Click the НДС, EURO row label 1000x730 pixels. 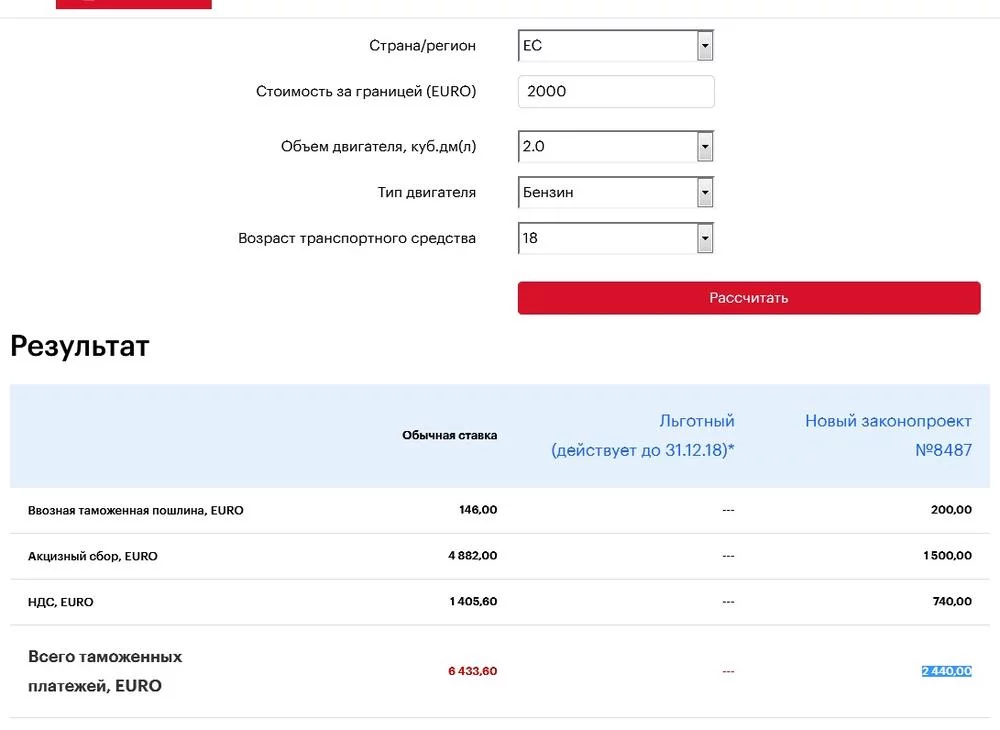click(x=61, y=602)
